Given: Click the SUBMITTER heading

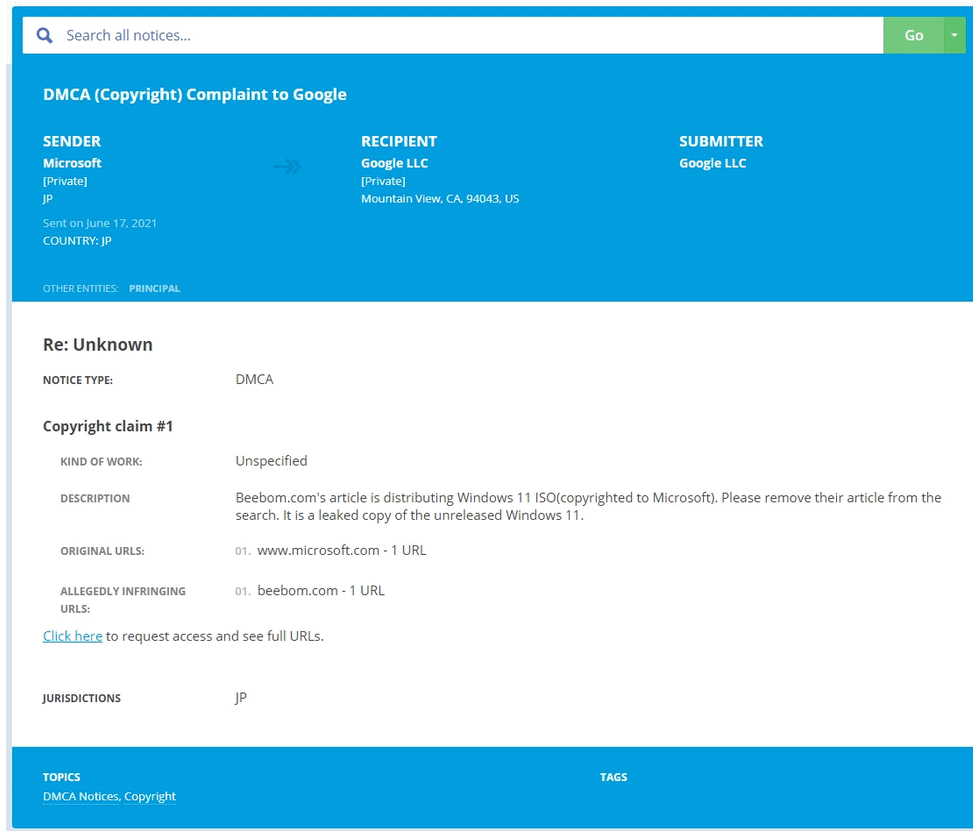Looking at the screenshot, I should point(721,141).
